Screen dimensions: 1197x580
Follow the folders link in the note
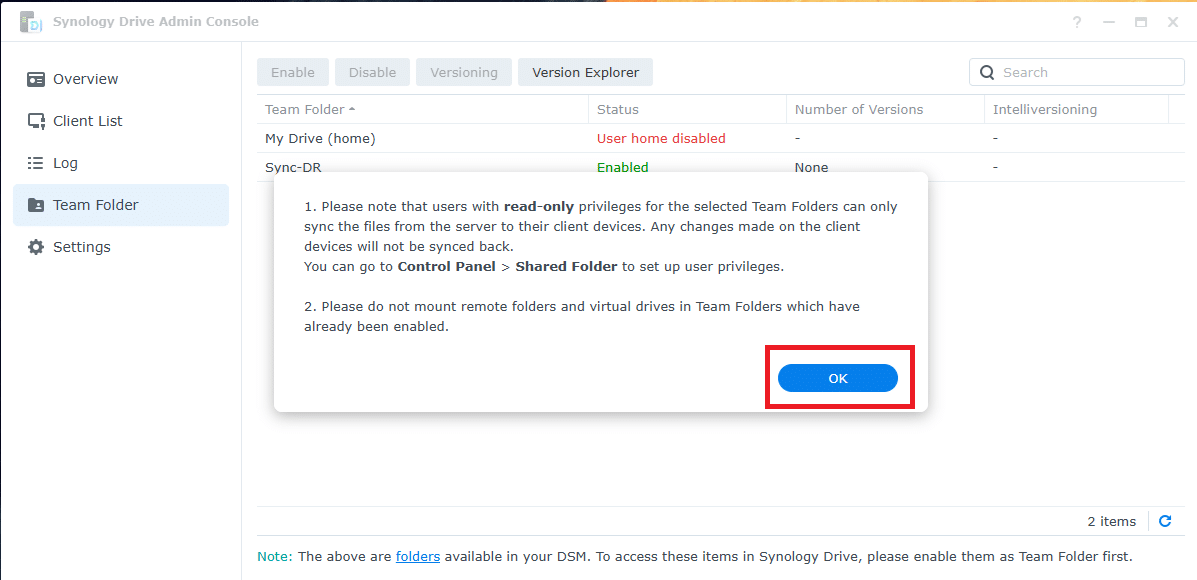[418, 556]
